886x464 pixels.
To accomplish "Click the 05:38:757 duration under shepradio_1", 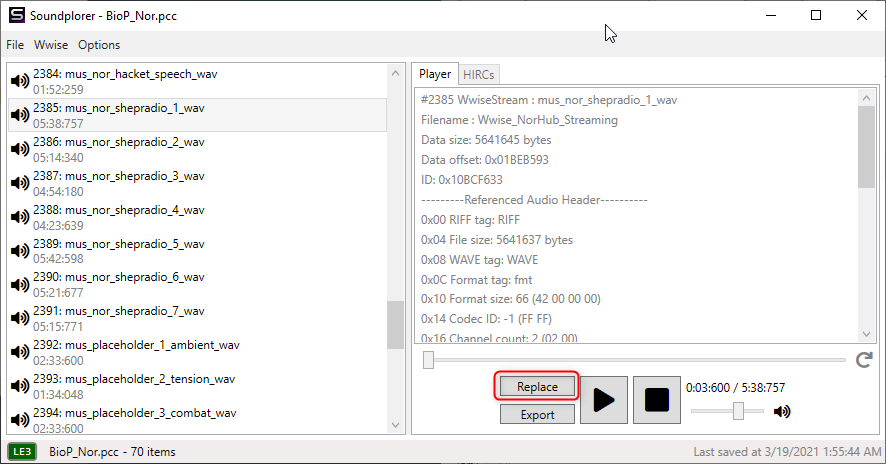I will (58, 123).
